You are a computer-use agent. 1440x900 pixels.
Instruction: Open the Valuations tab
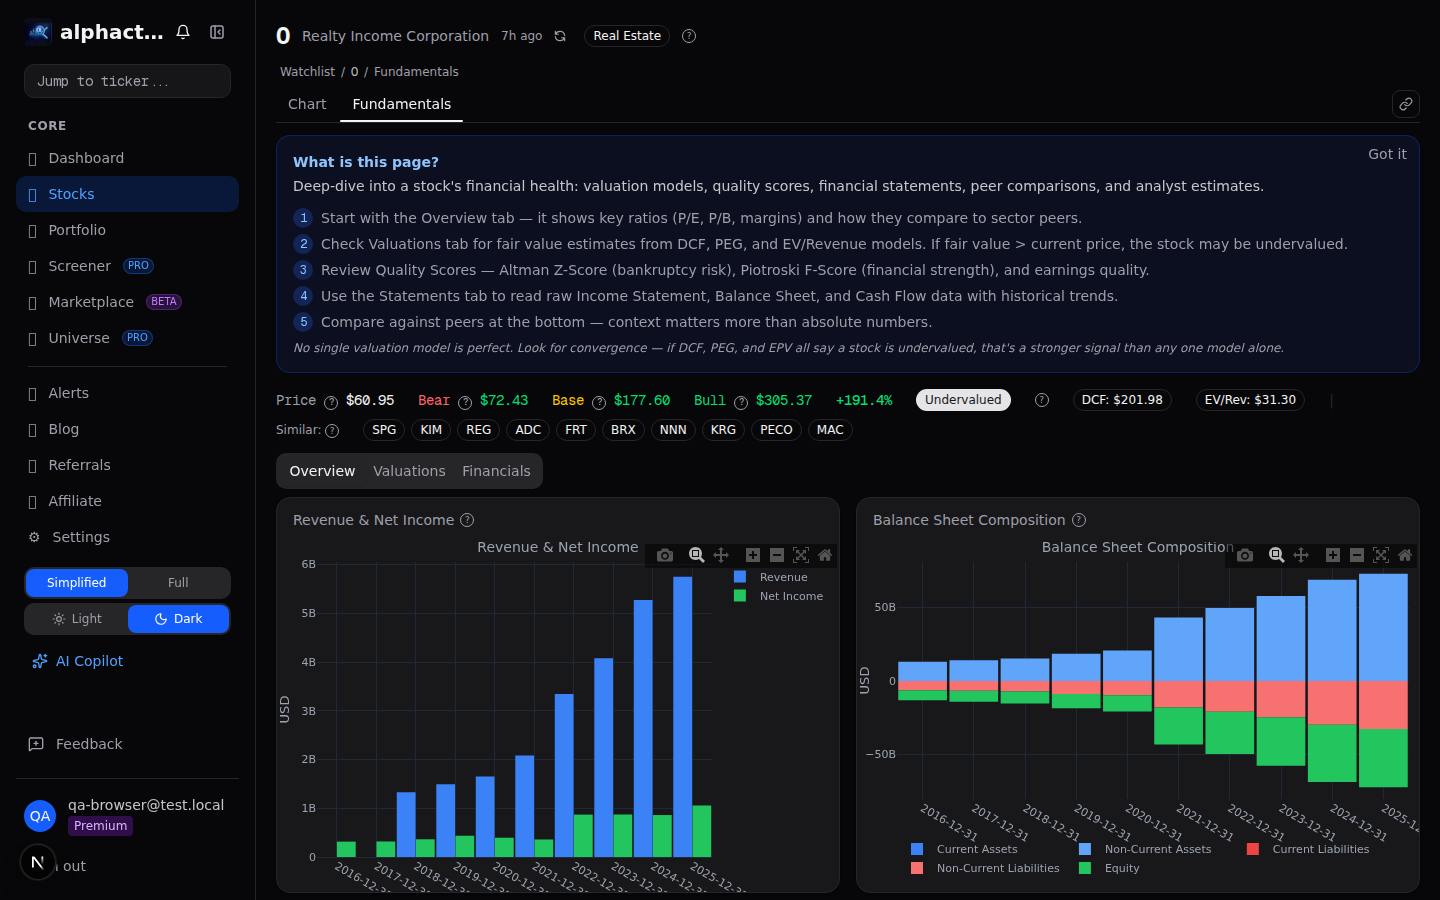409,470
